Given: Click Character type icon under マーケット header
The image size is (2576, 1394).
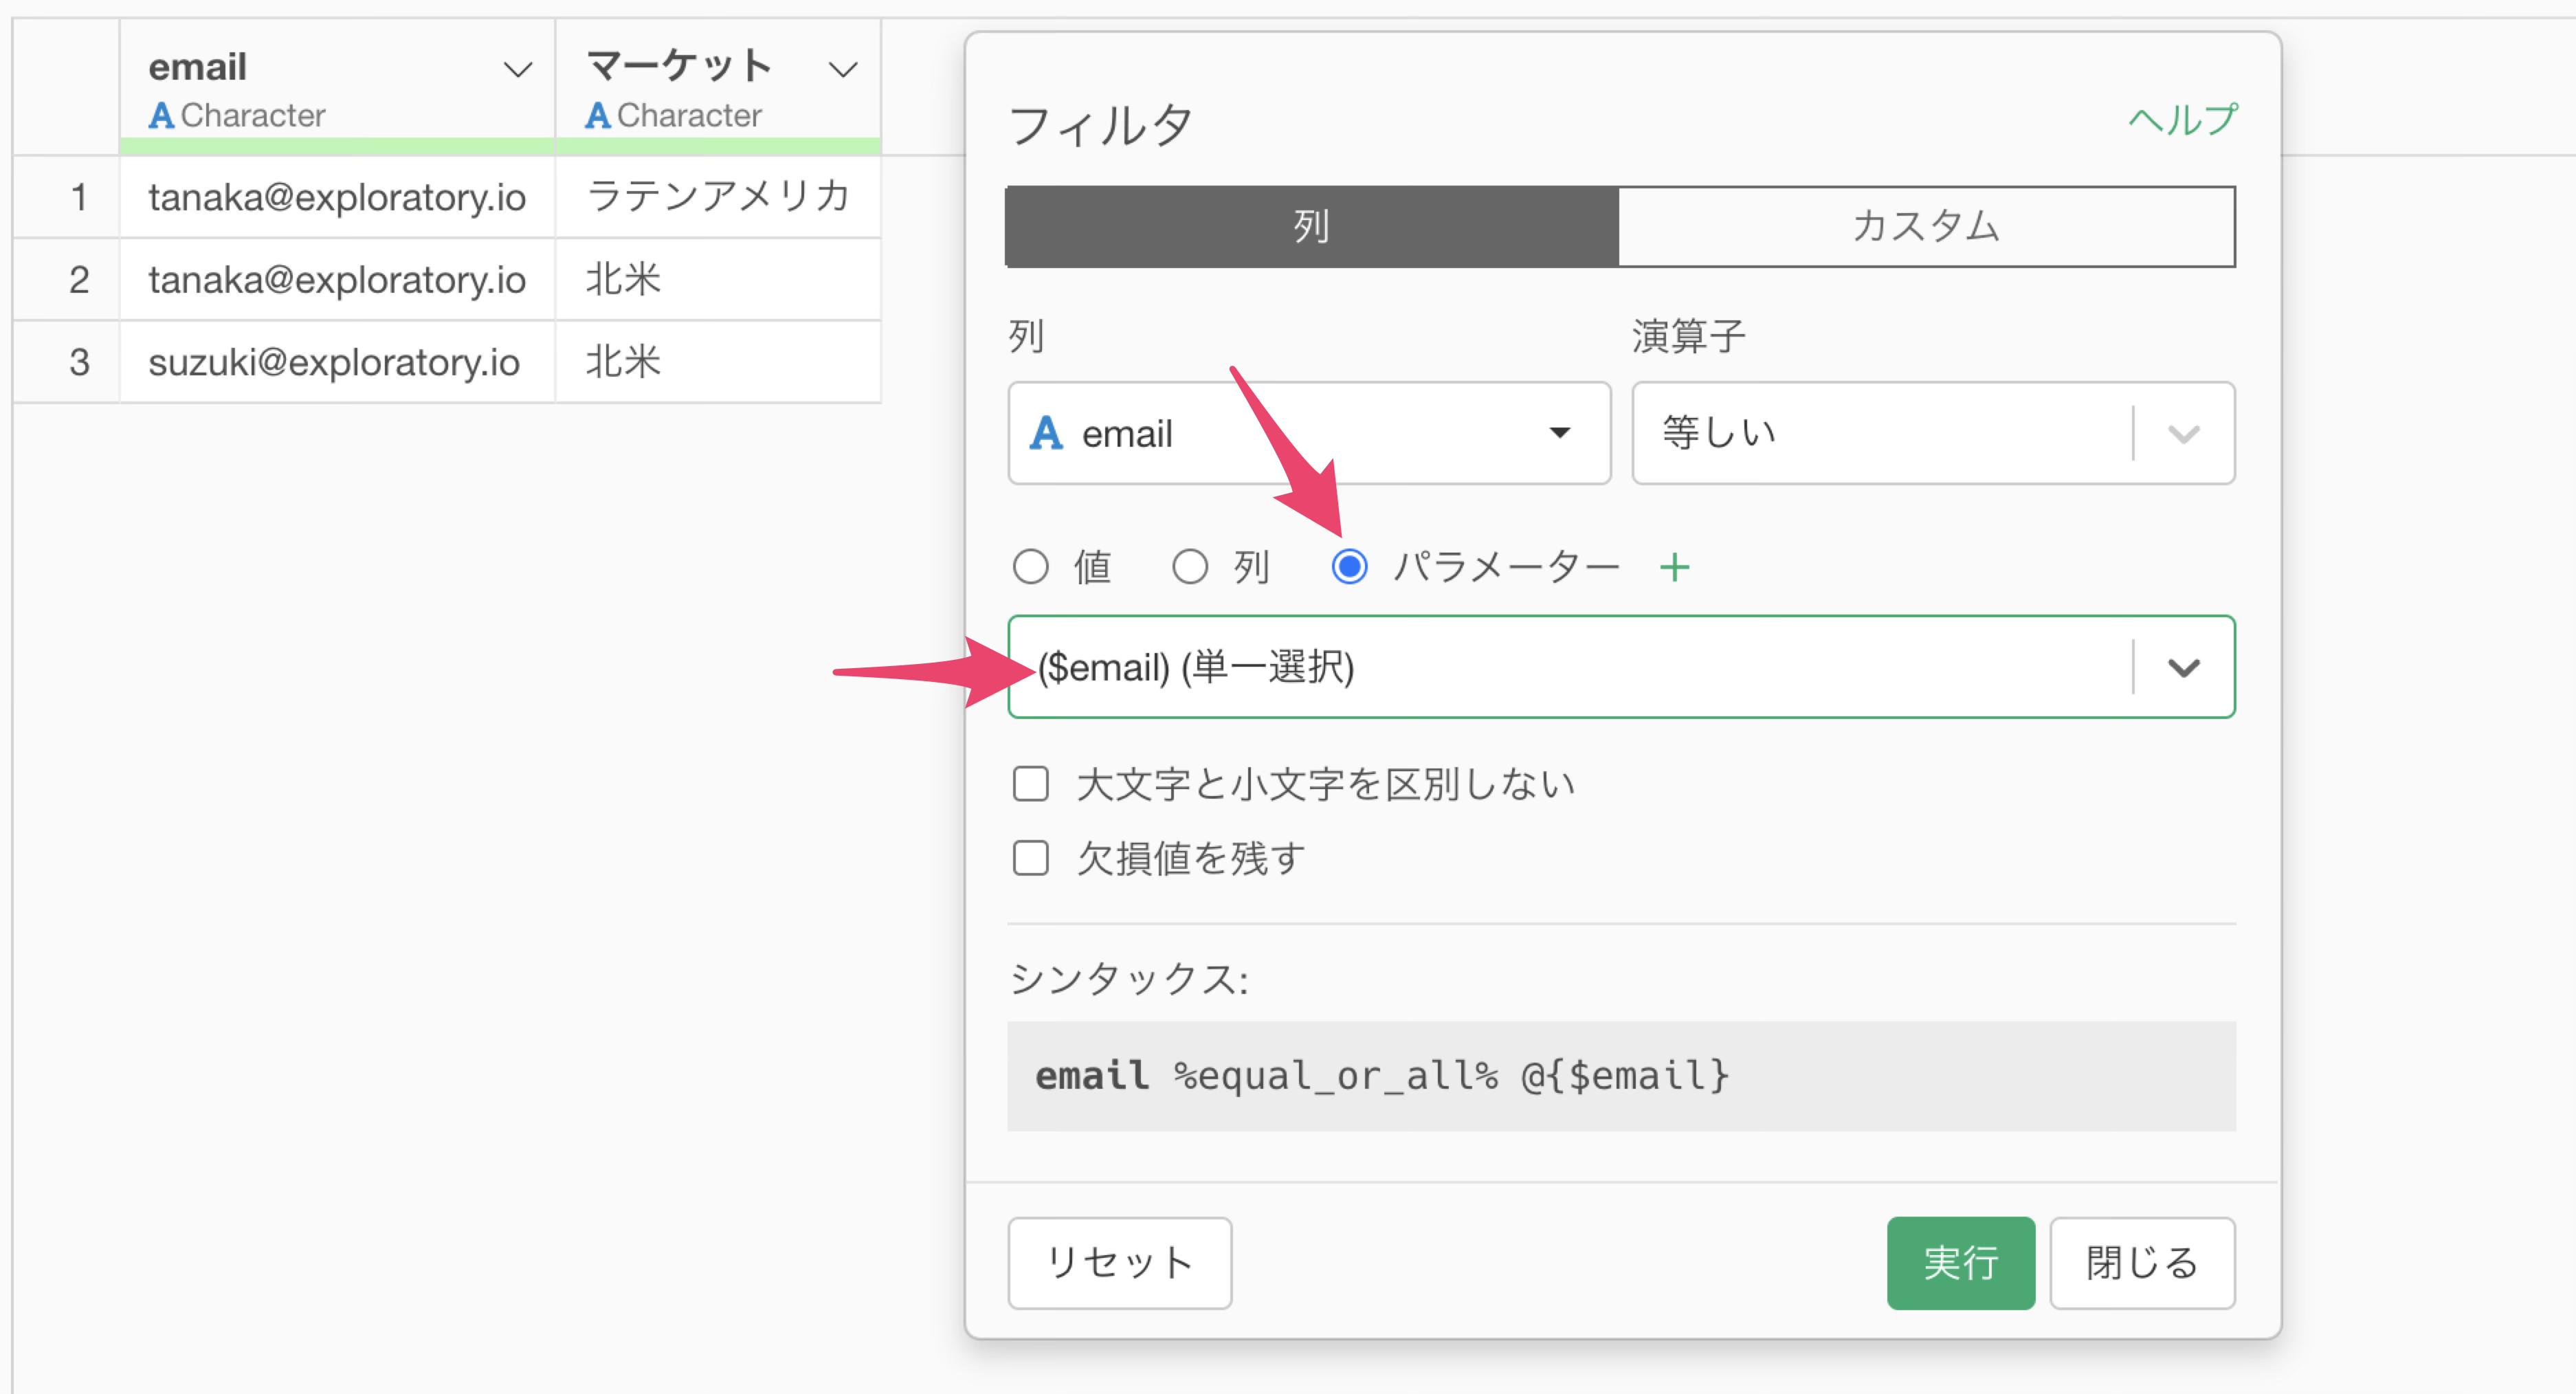Looking at the screenshot, I should [x=597, y=116].
